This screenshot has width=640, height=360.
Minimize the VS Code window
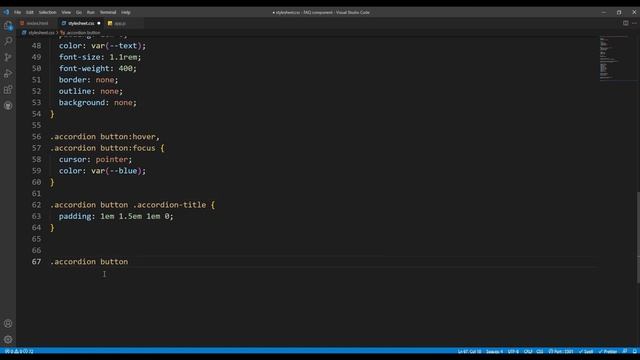[x=604, y=12]
